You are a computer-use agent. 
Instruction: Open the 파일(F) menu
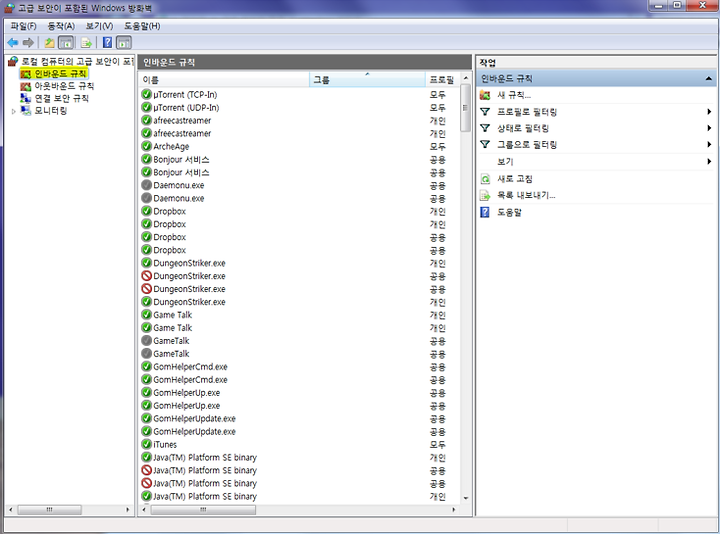coord(23,26)
